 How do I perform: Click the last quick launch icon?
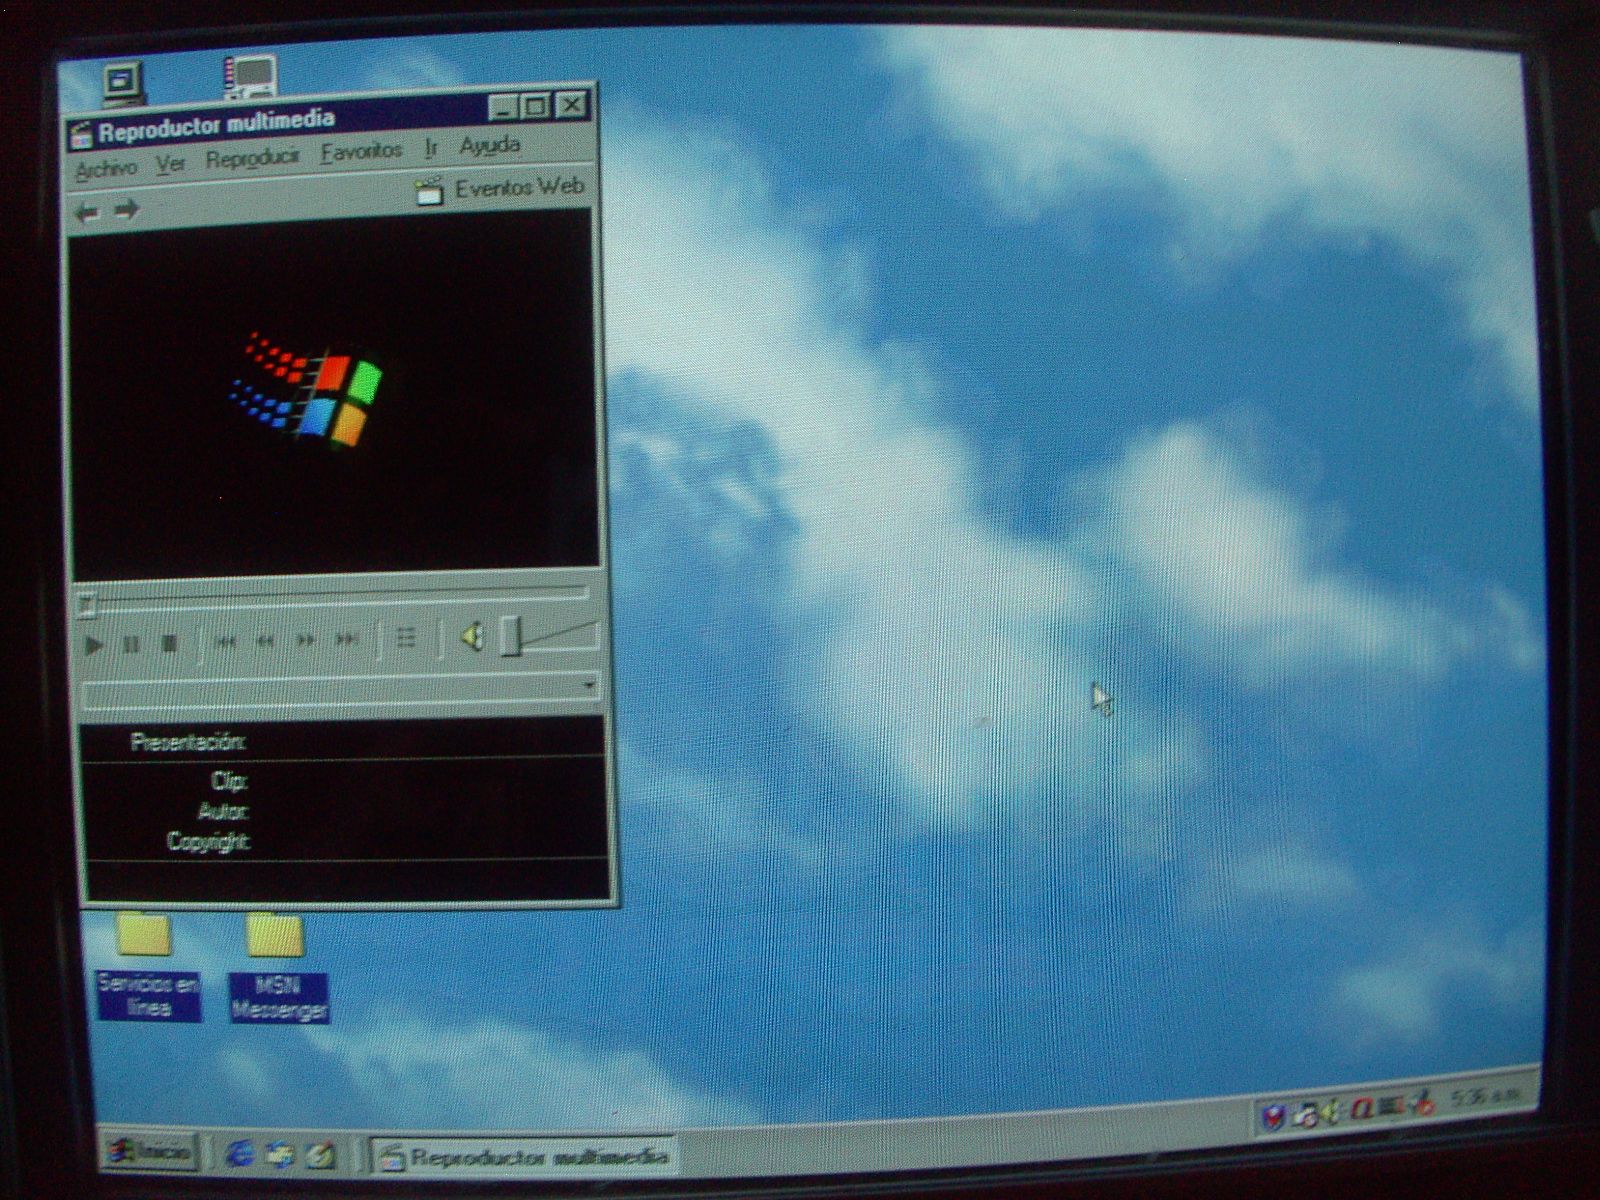(320, 1155)
